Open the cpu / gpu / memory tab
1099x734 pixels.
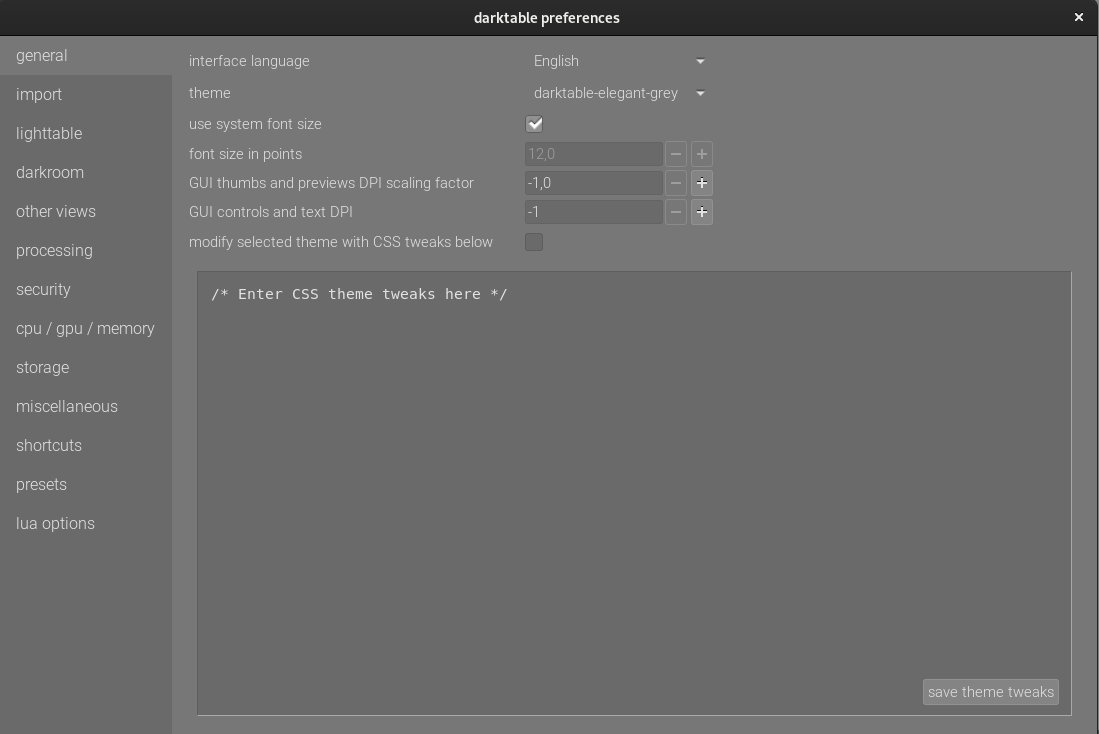[86, 329]
